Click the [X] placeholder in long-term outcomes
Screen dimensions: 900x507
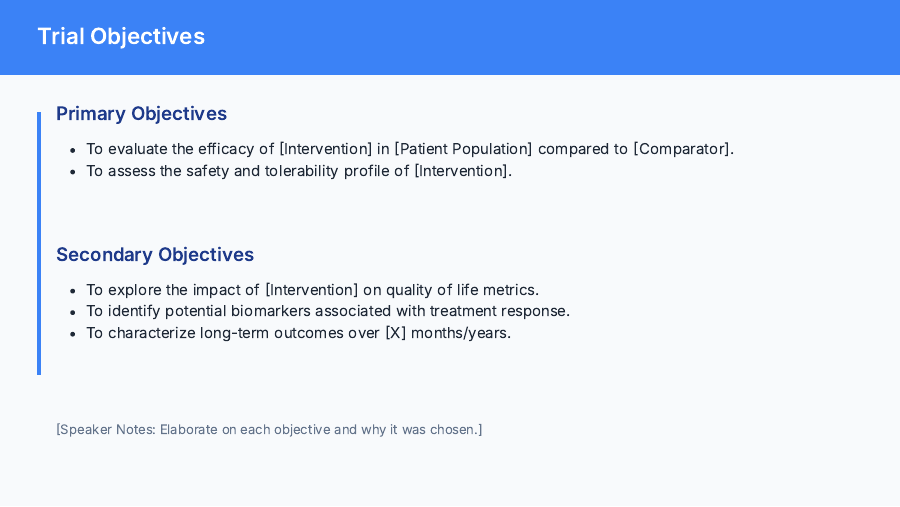pos(396,333)
